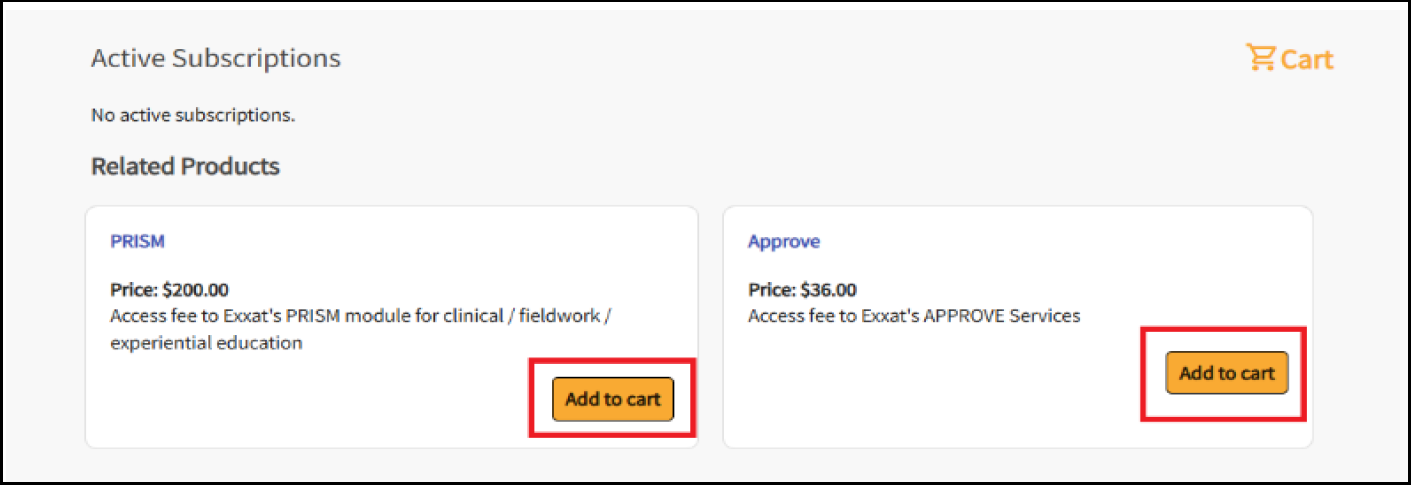Click the 'Price:' label in PRISM card

[x=133, y=291]
